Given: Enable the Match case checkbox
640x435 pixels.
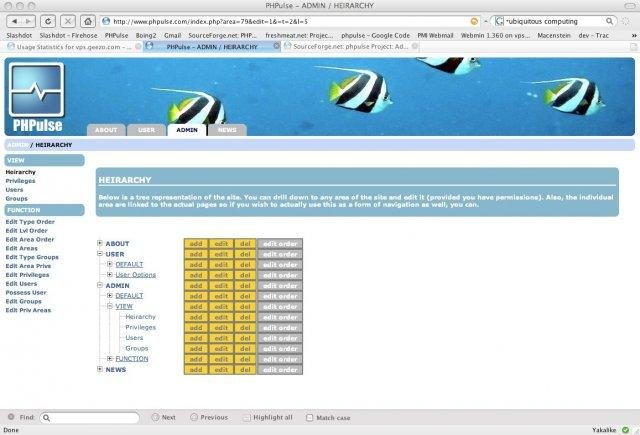Looking at the screenshot, I should (309, 417).
